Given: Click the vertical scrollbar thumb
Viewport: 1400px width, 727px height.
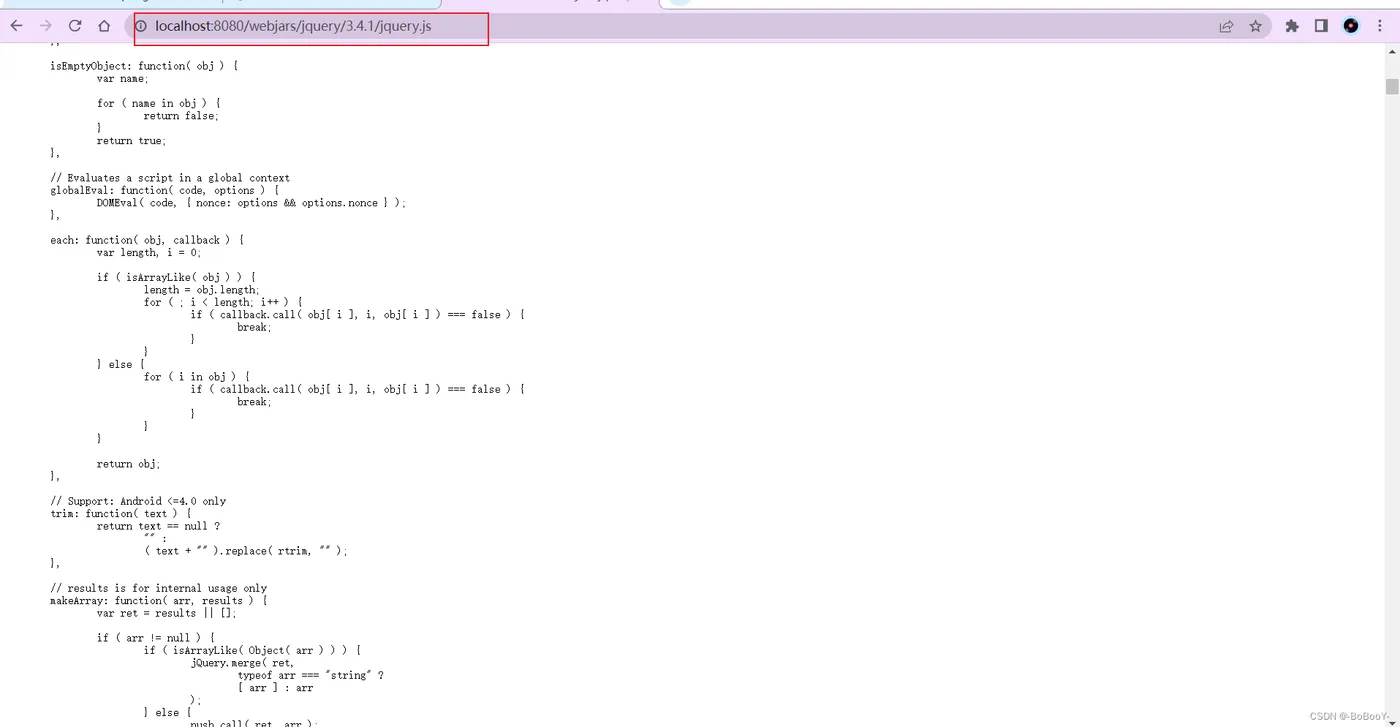Looking at the screenshot, I should (x=1392, y=86).
